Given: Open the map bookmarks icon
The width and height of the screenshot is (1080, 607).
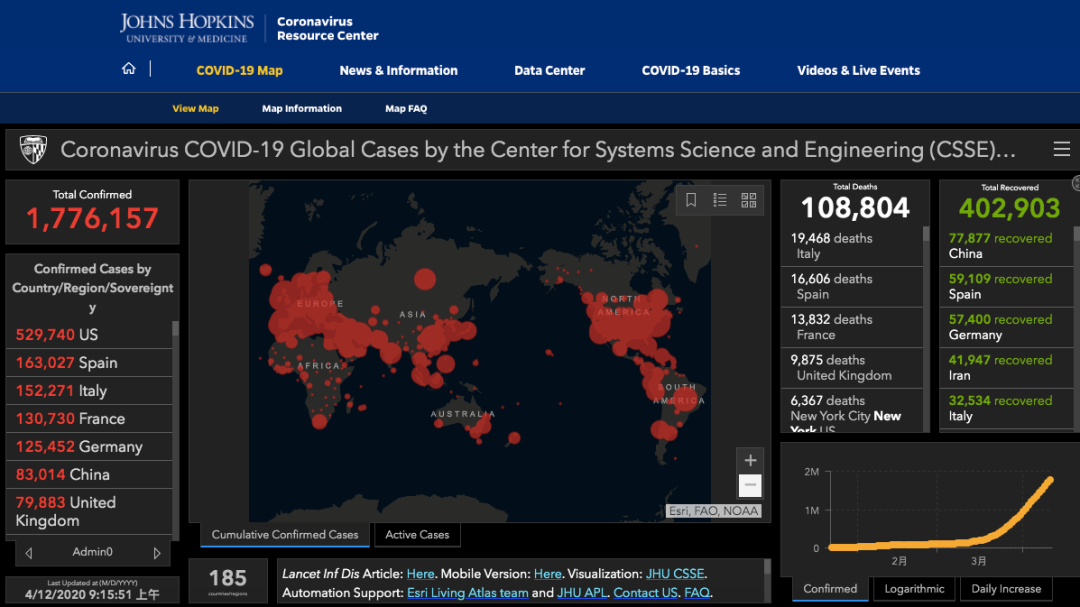Looking at the screenshot, I should tap(691, 200).
